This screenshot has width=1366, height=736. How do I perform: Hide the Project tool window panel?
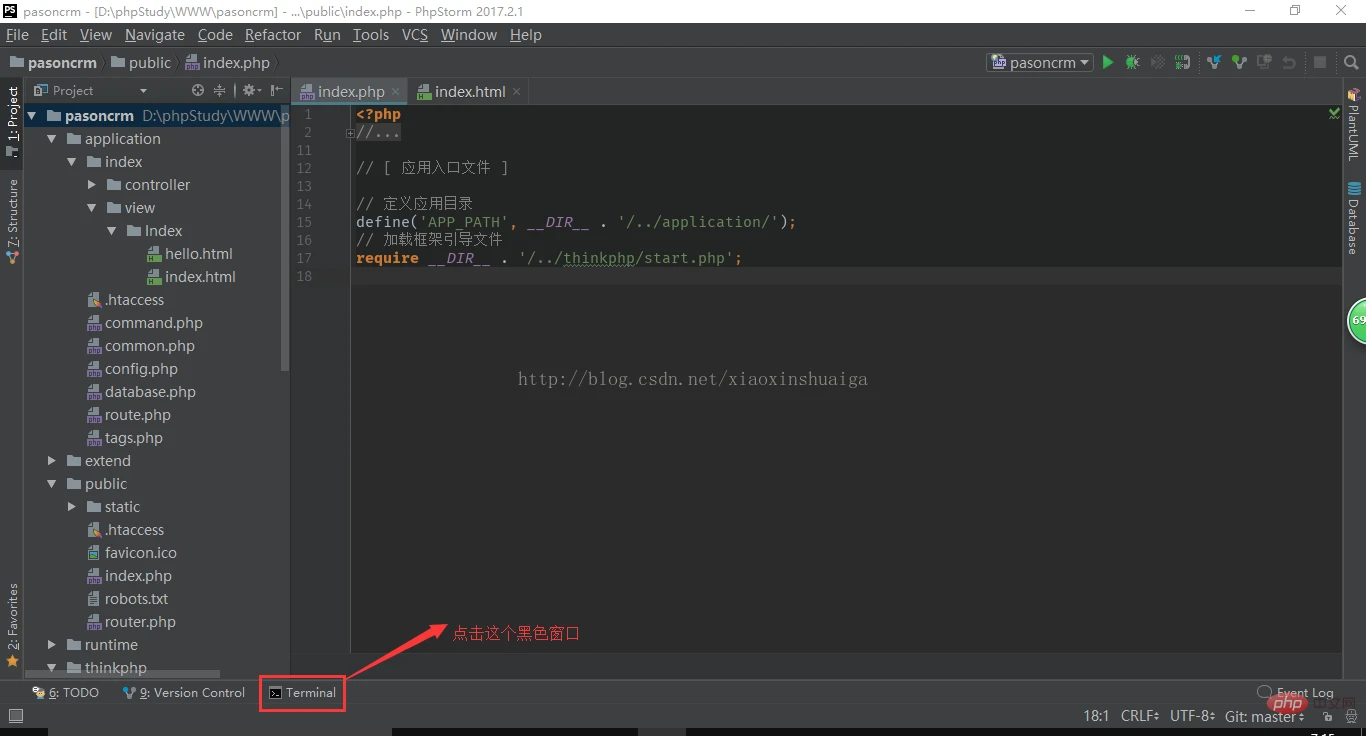277,90
